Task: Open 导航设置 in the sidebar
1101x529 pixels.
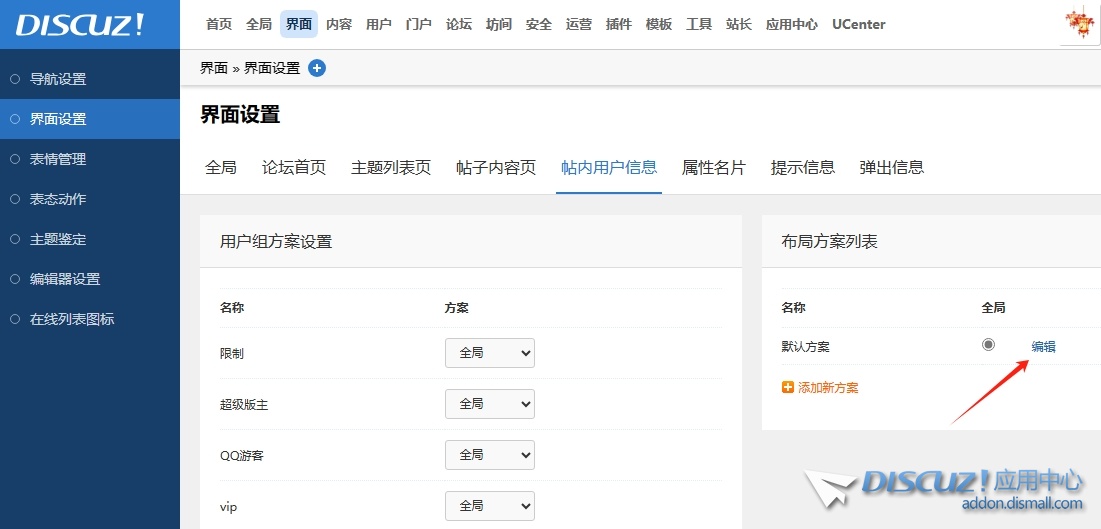Action: click(x=90, y=79)
